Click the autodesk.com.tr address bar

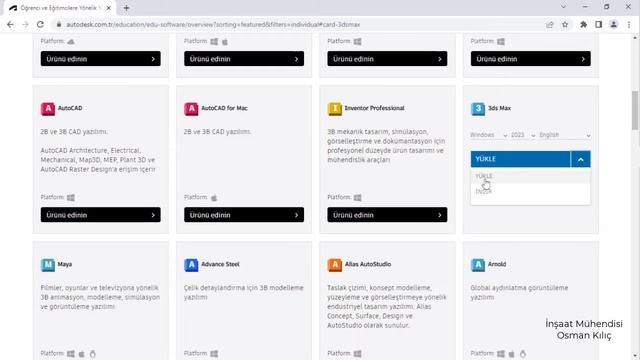point(302,24)
